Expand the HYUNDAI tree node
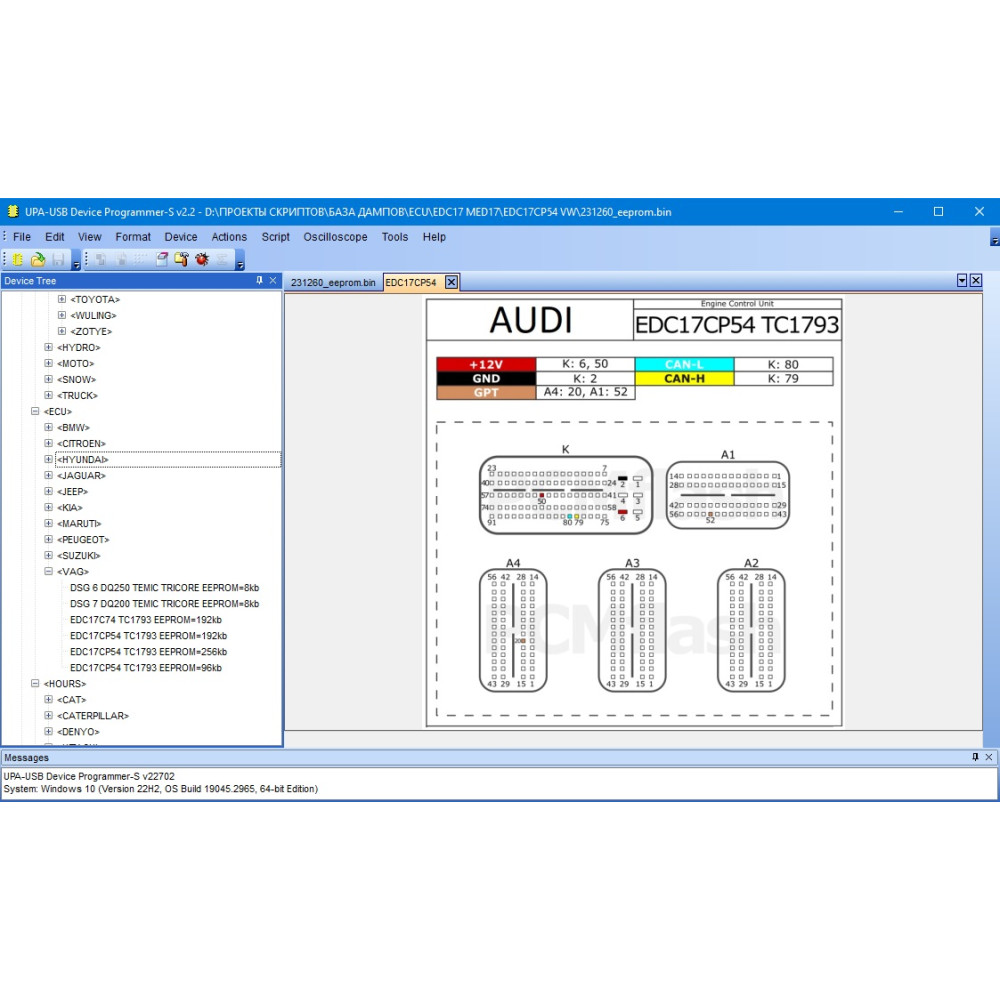This screenshot has width=1000, height=1000. 48,459
